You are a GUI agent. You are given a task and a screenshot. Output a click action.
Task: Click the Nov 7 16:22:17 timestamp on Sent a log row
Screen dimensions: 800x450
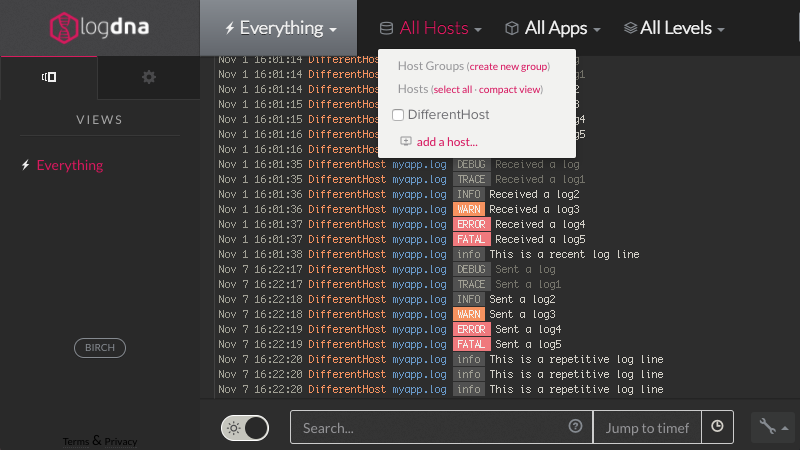click(260, 269)
